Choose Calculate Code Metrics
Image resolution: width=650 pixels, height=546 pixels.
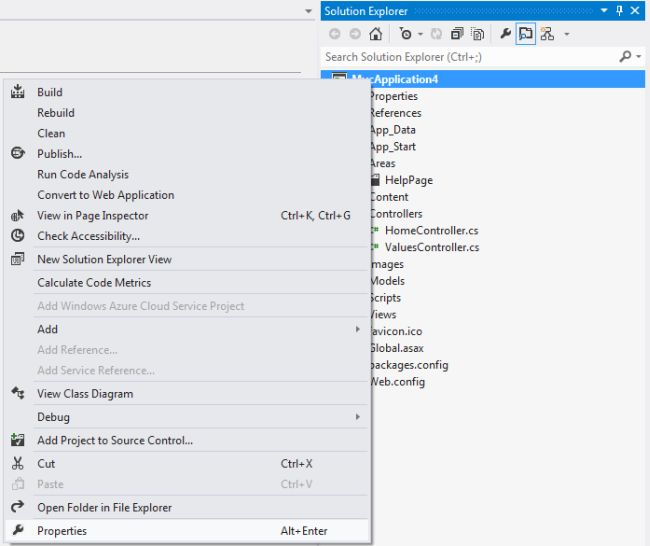coord(187,283)
